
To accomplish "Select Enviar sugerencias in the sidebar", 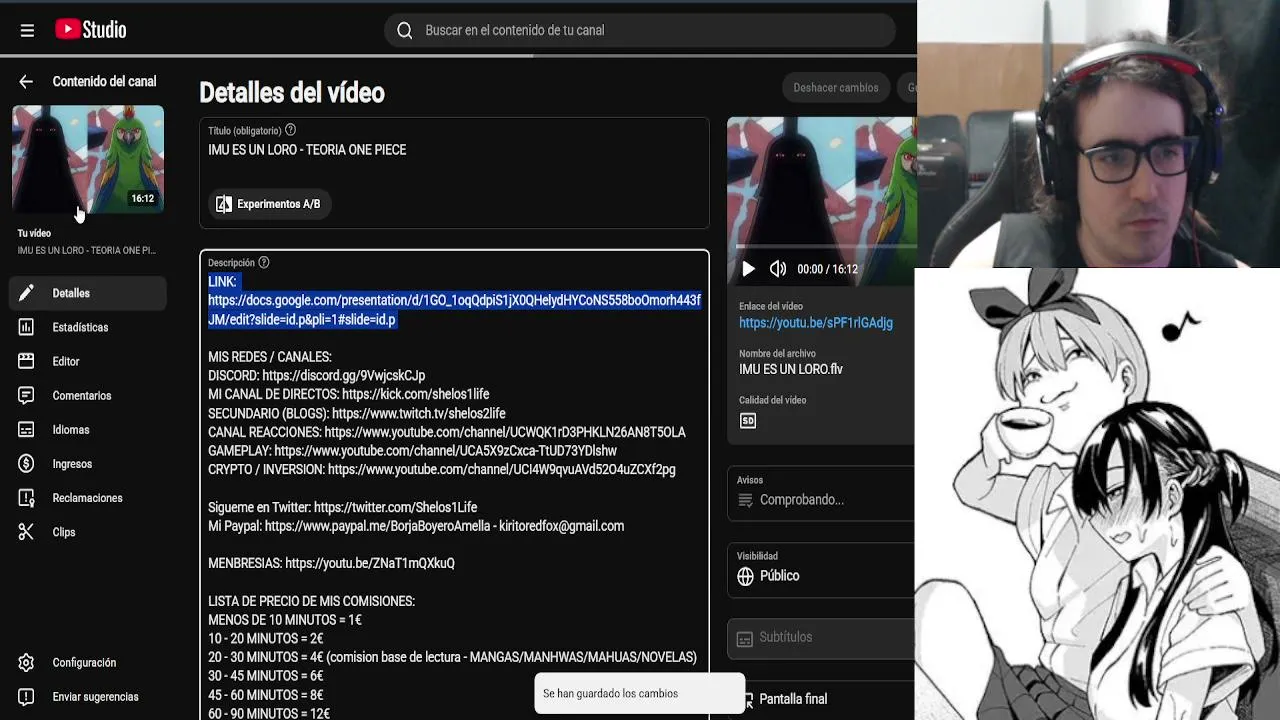I will point(88,696).
